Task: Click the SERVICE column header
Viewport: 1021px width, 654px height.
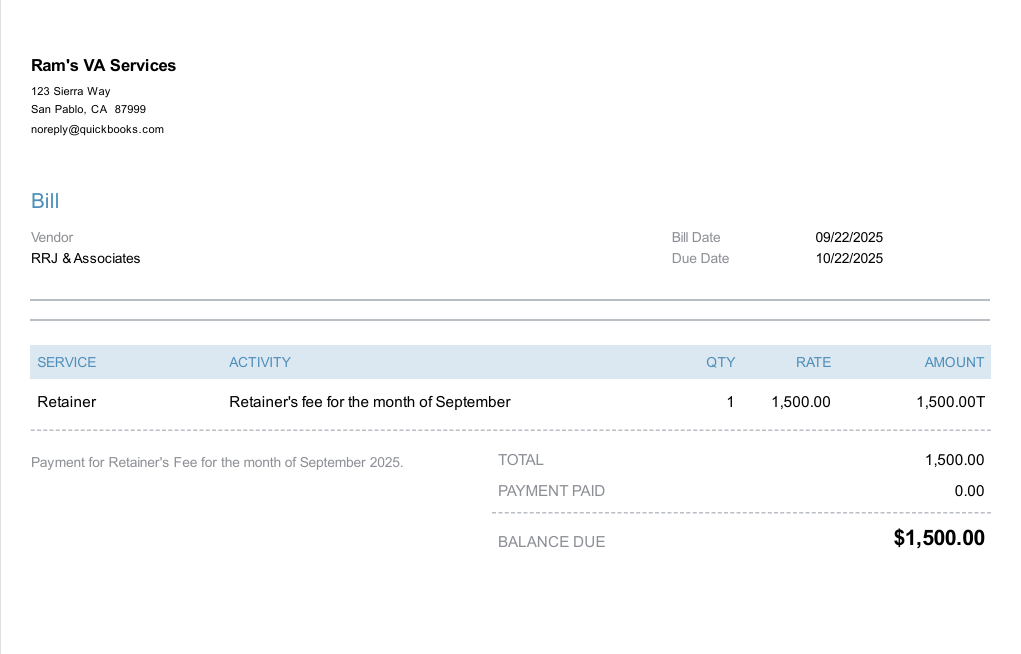Action: 66,362
